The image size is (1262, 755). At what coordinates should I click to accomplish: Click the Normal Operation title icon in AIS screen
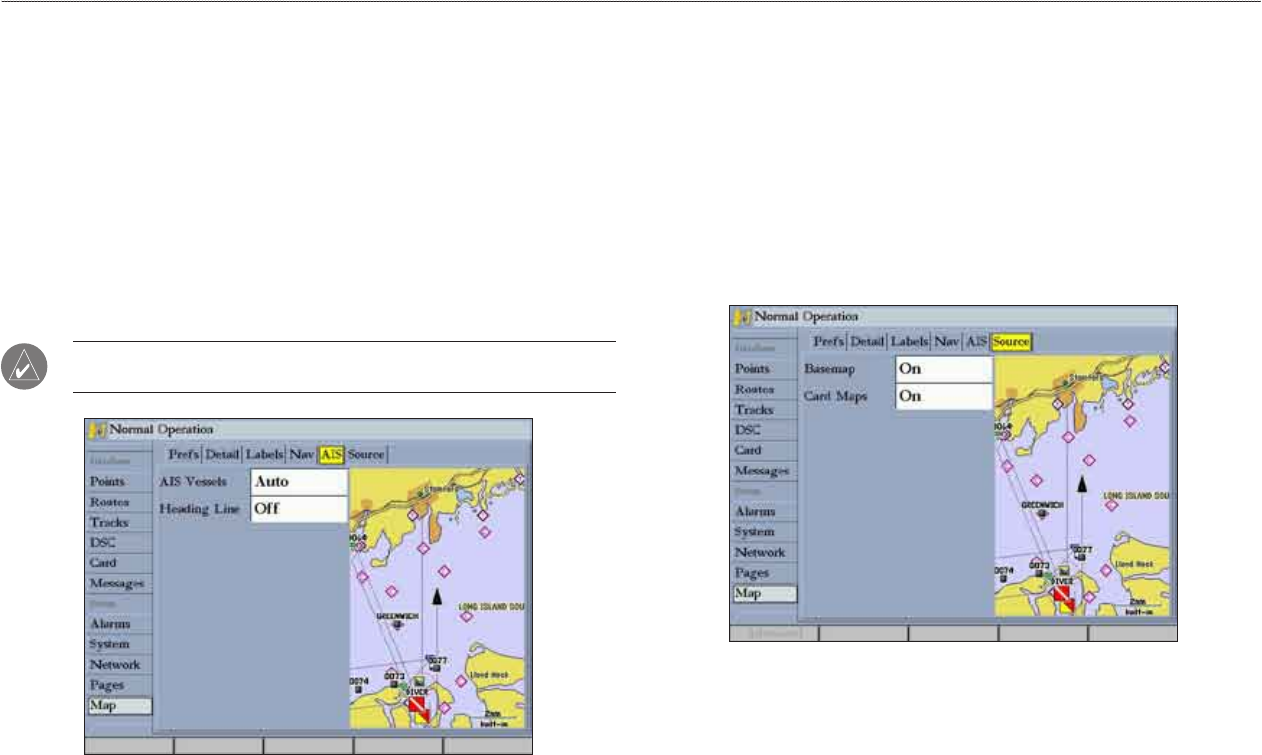(97, 429)
